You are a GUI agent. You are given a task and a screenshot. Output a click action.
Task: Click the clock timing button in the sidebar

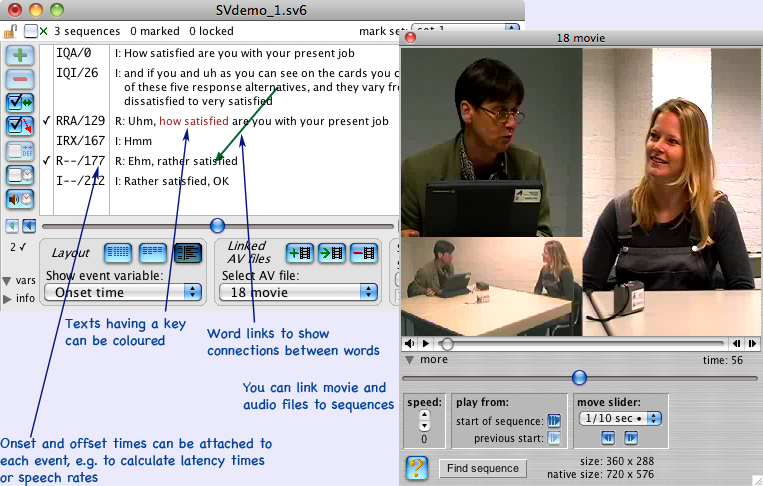[x=20, y=175]
